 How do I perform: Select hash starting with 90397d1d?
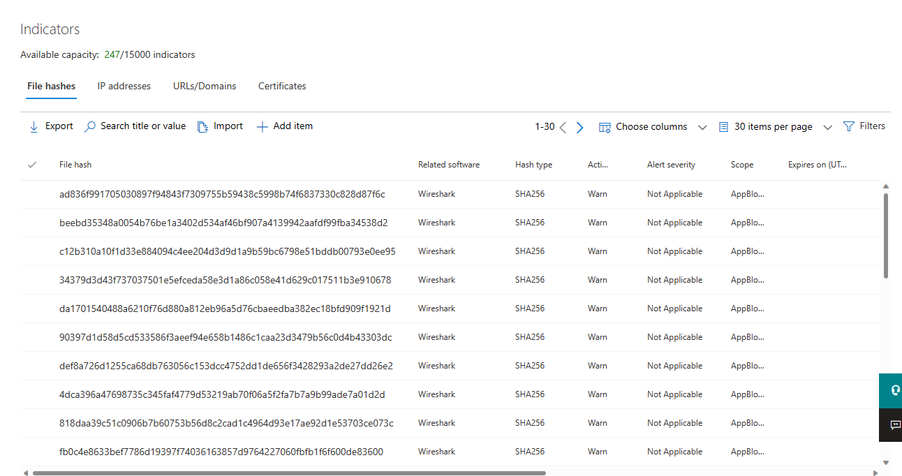tap(226, 337)
